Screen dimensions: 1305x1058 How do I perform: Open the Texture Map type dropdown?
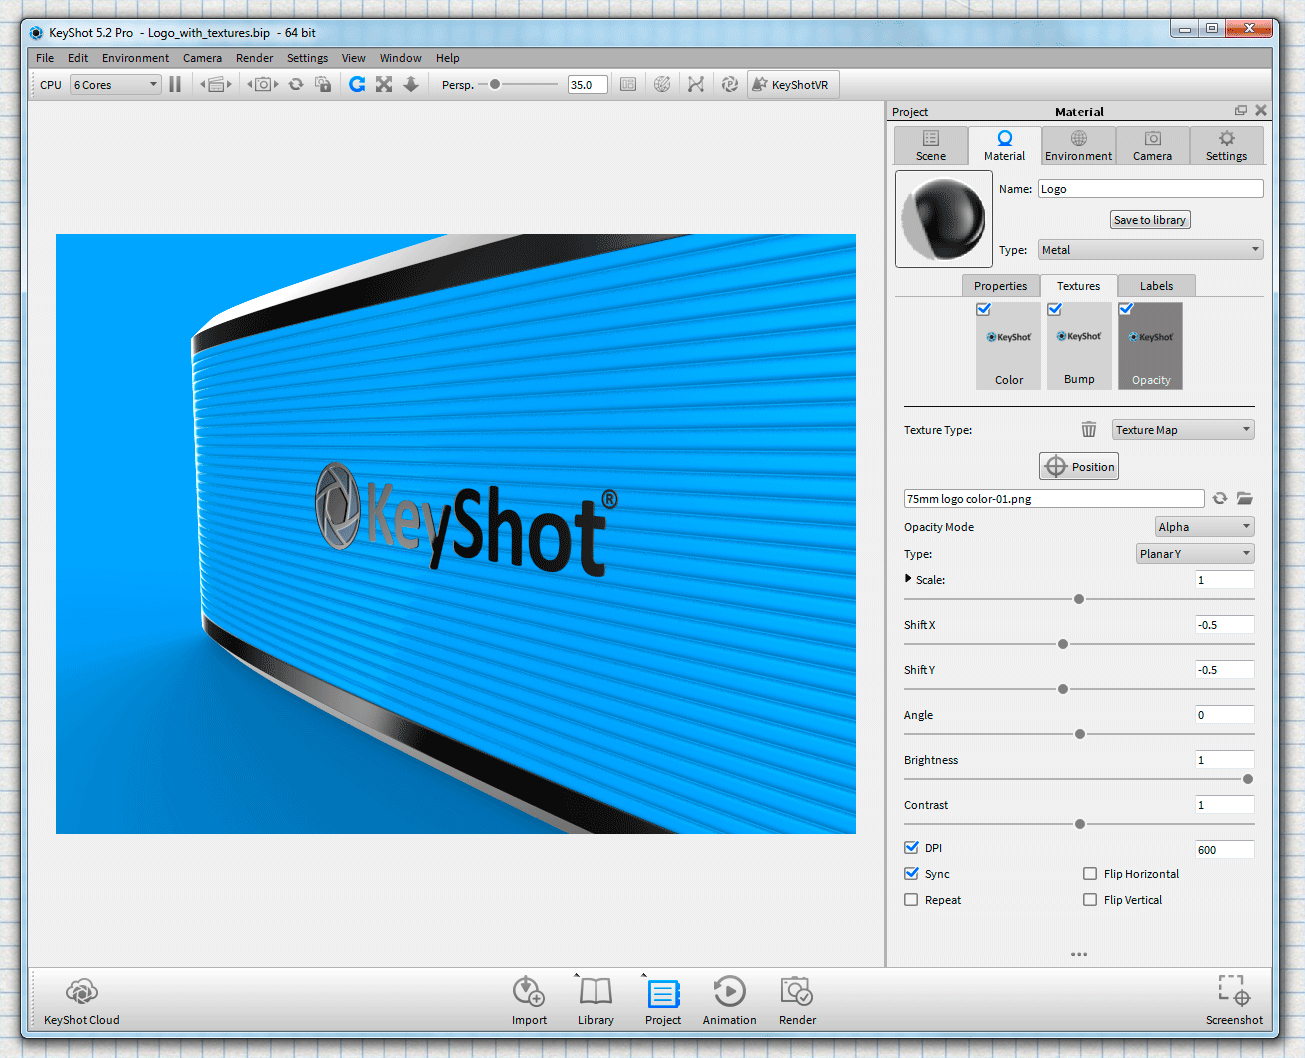click(1183, 430)
